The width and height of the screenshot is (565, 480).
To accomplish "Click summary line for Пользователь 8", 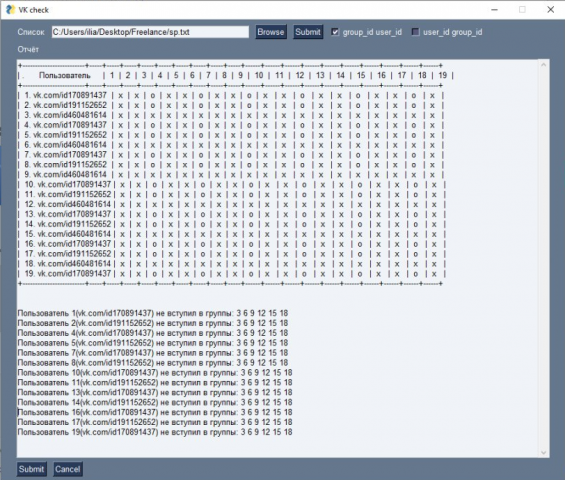I will tap(153, 363).
